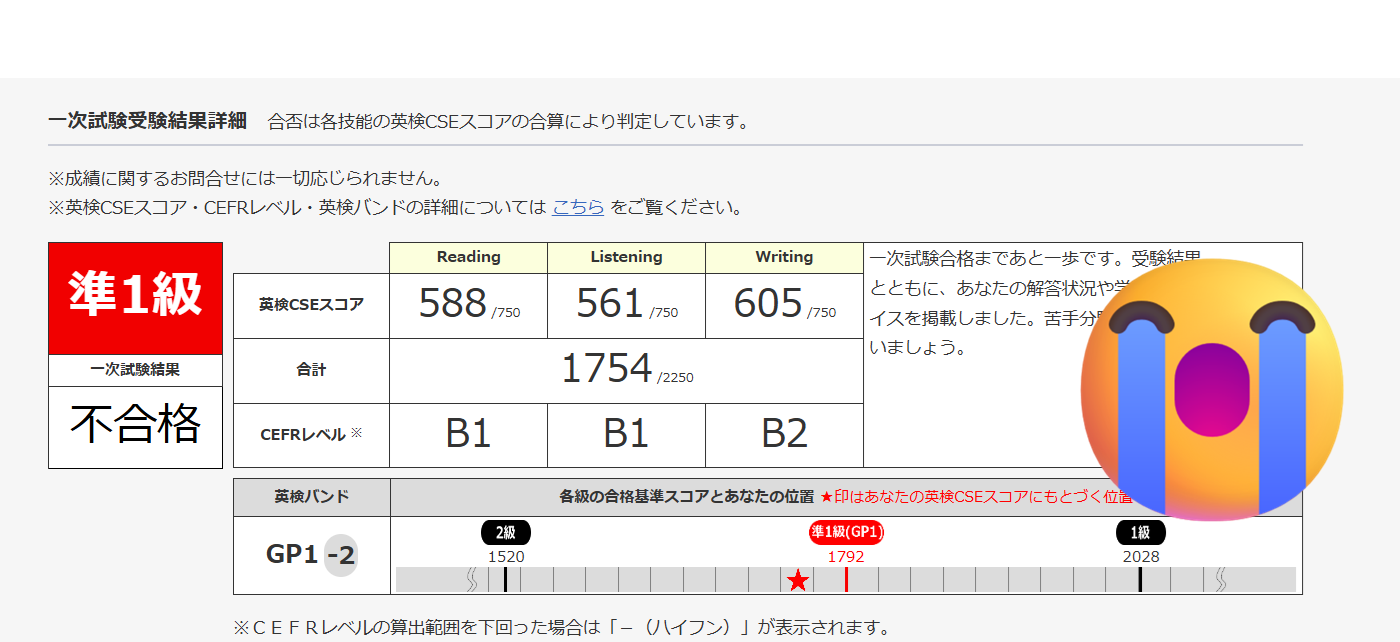
Task: Click the red 準1級(GP1) badge on scale
Action: (x=846, y=533)
